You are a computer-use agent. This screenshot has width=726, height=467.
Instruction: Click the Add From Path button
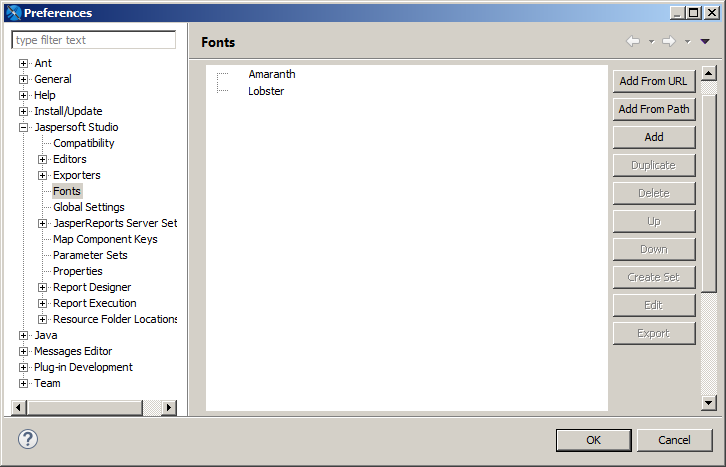tap(654, 109)
